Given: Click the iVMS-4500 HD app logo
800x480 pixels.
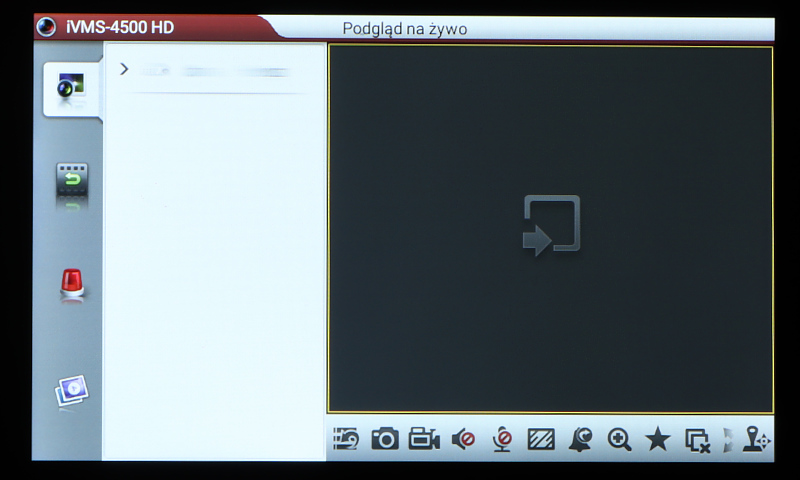Looking at the screenshot, I should (x=46, y=27).
